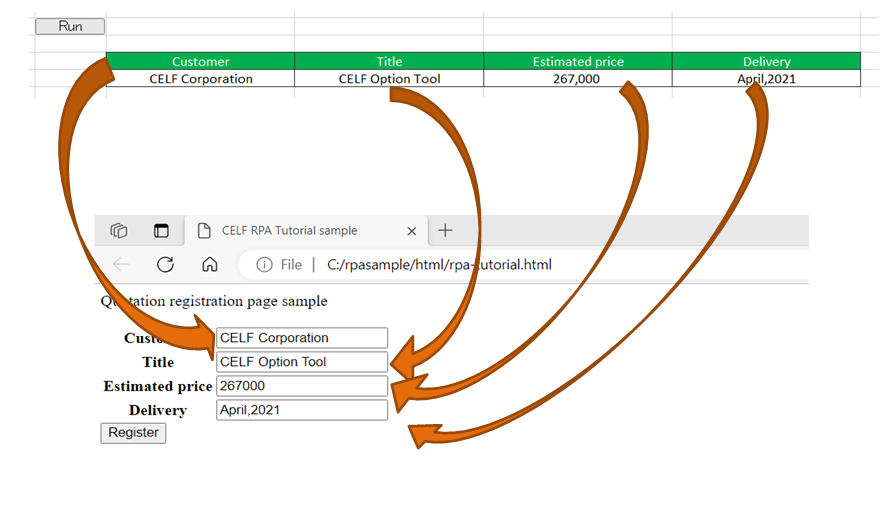This screenshot has height=507, width=891.
Task: Open a new browser tab
Action: pos(445,231)
